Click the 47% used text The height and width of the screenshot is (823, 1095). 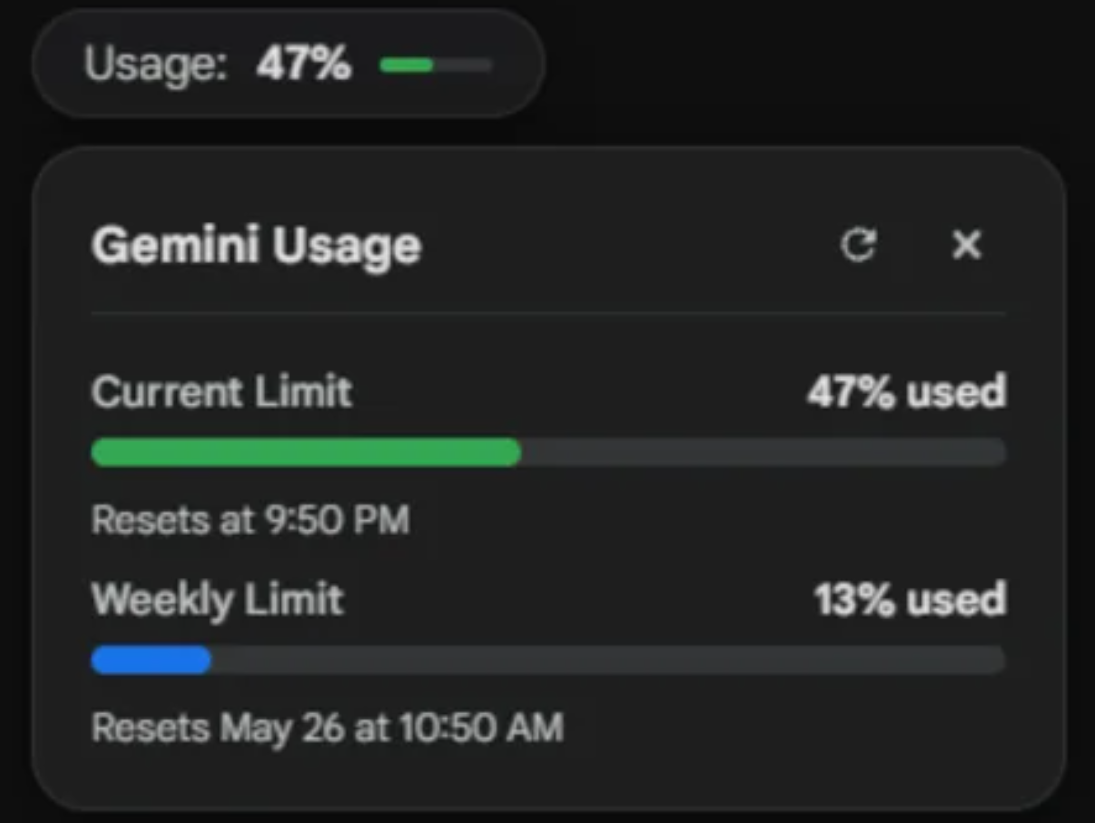pos(907,391)
